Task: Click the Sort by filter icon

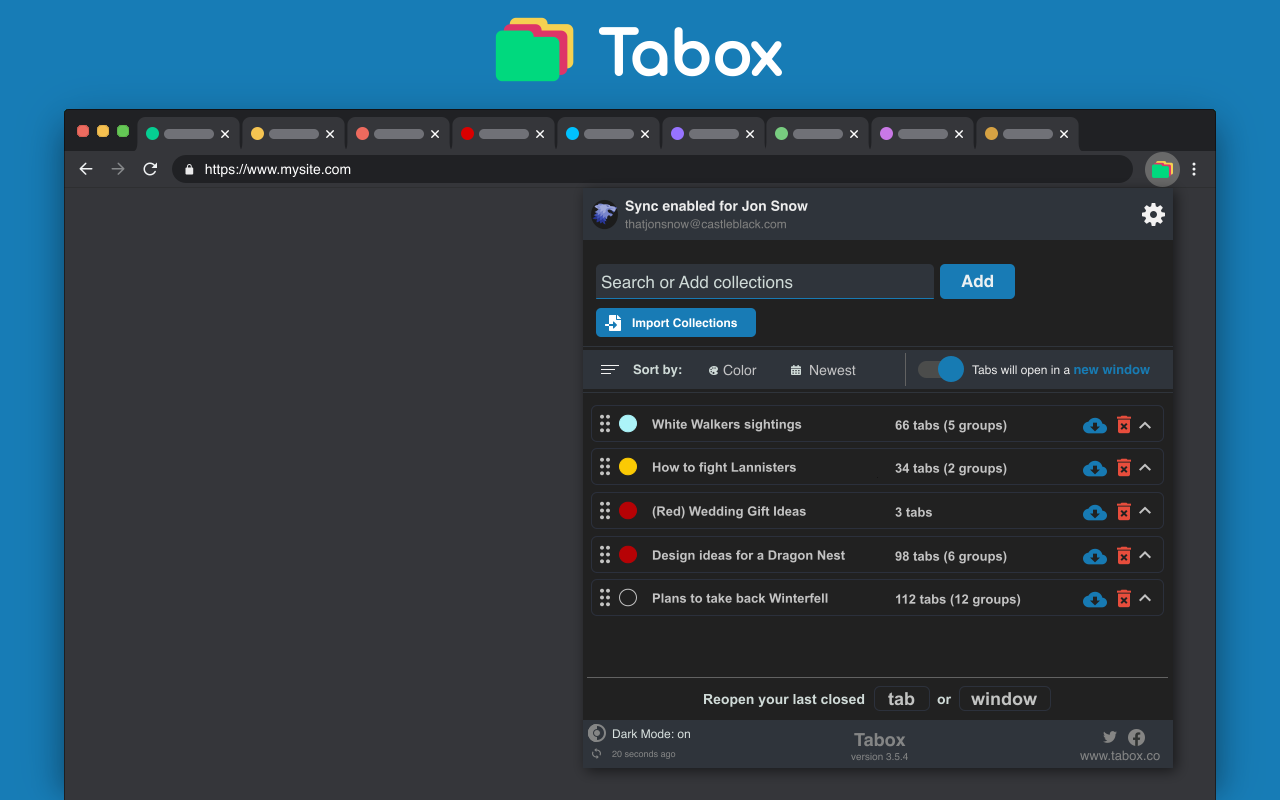Action: pos(609,369)
